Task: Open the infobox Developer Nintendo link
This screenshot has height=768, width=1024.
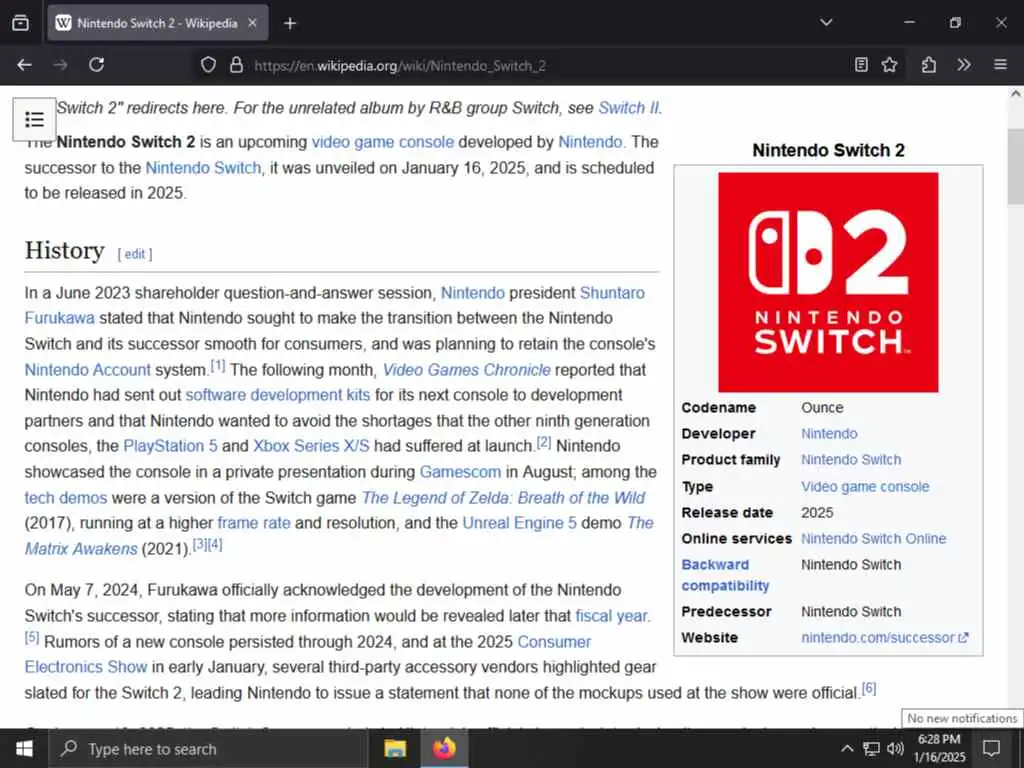Action: pyautogui.click(x=829, y=434)
